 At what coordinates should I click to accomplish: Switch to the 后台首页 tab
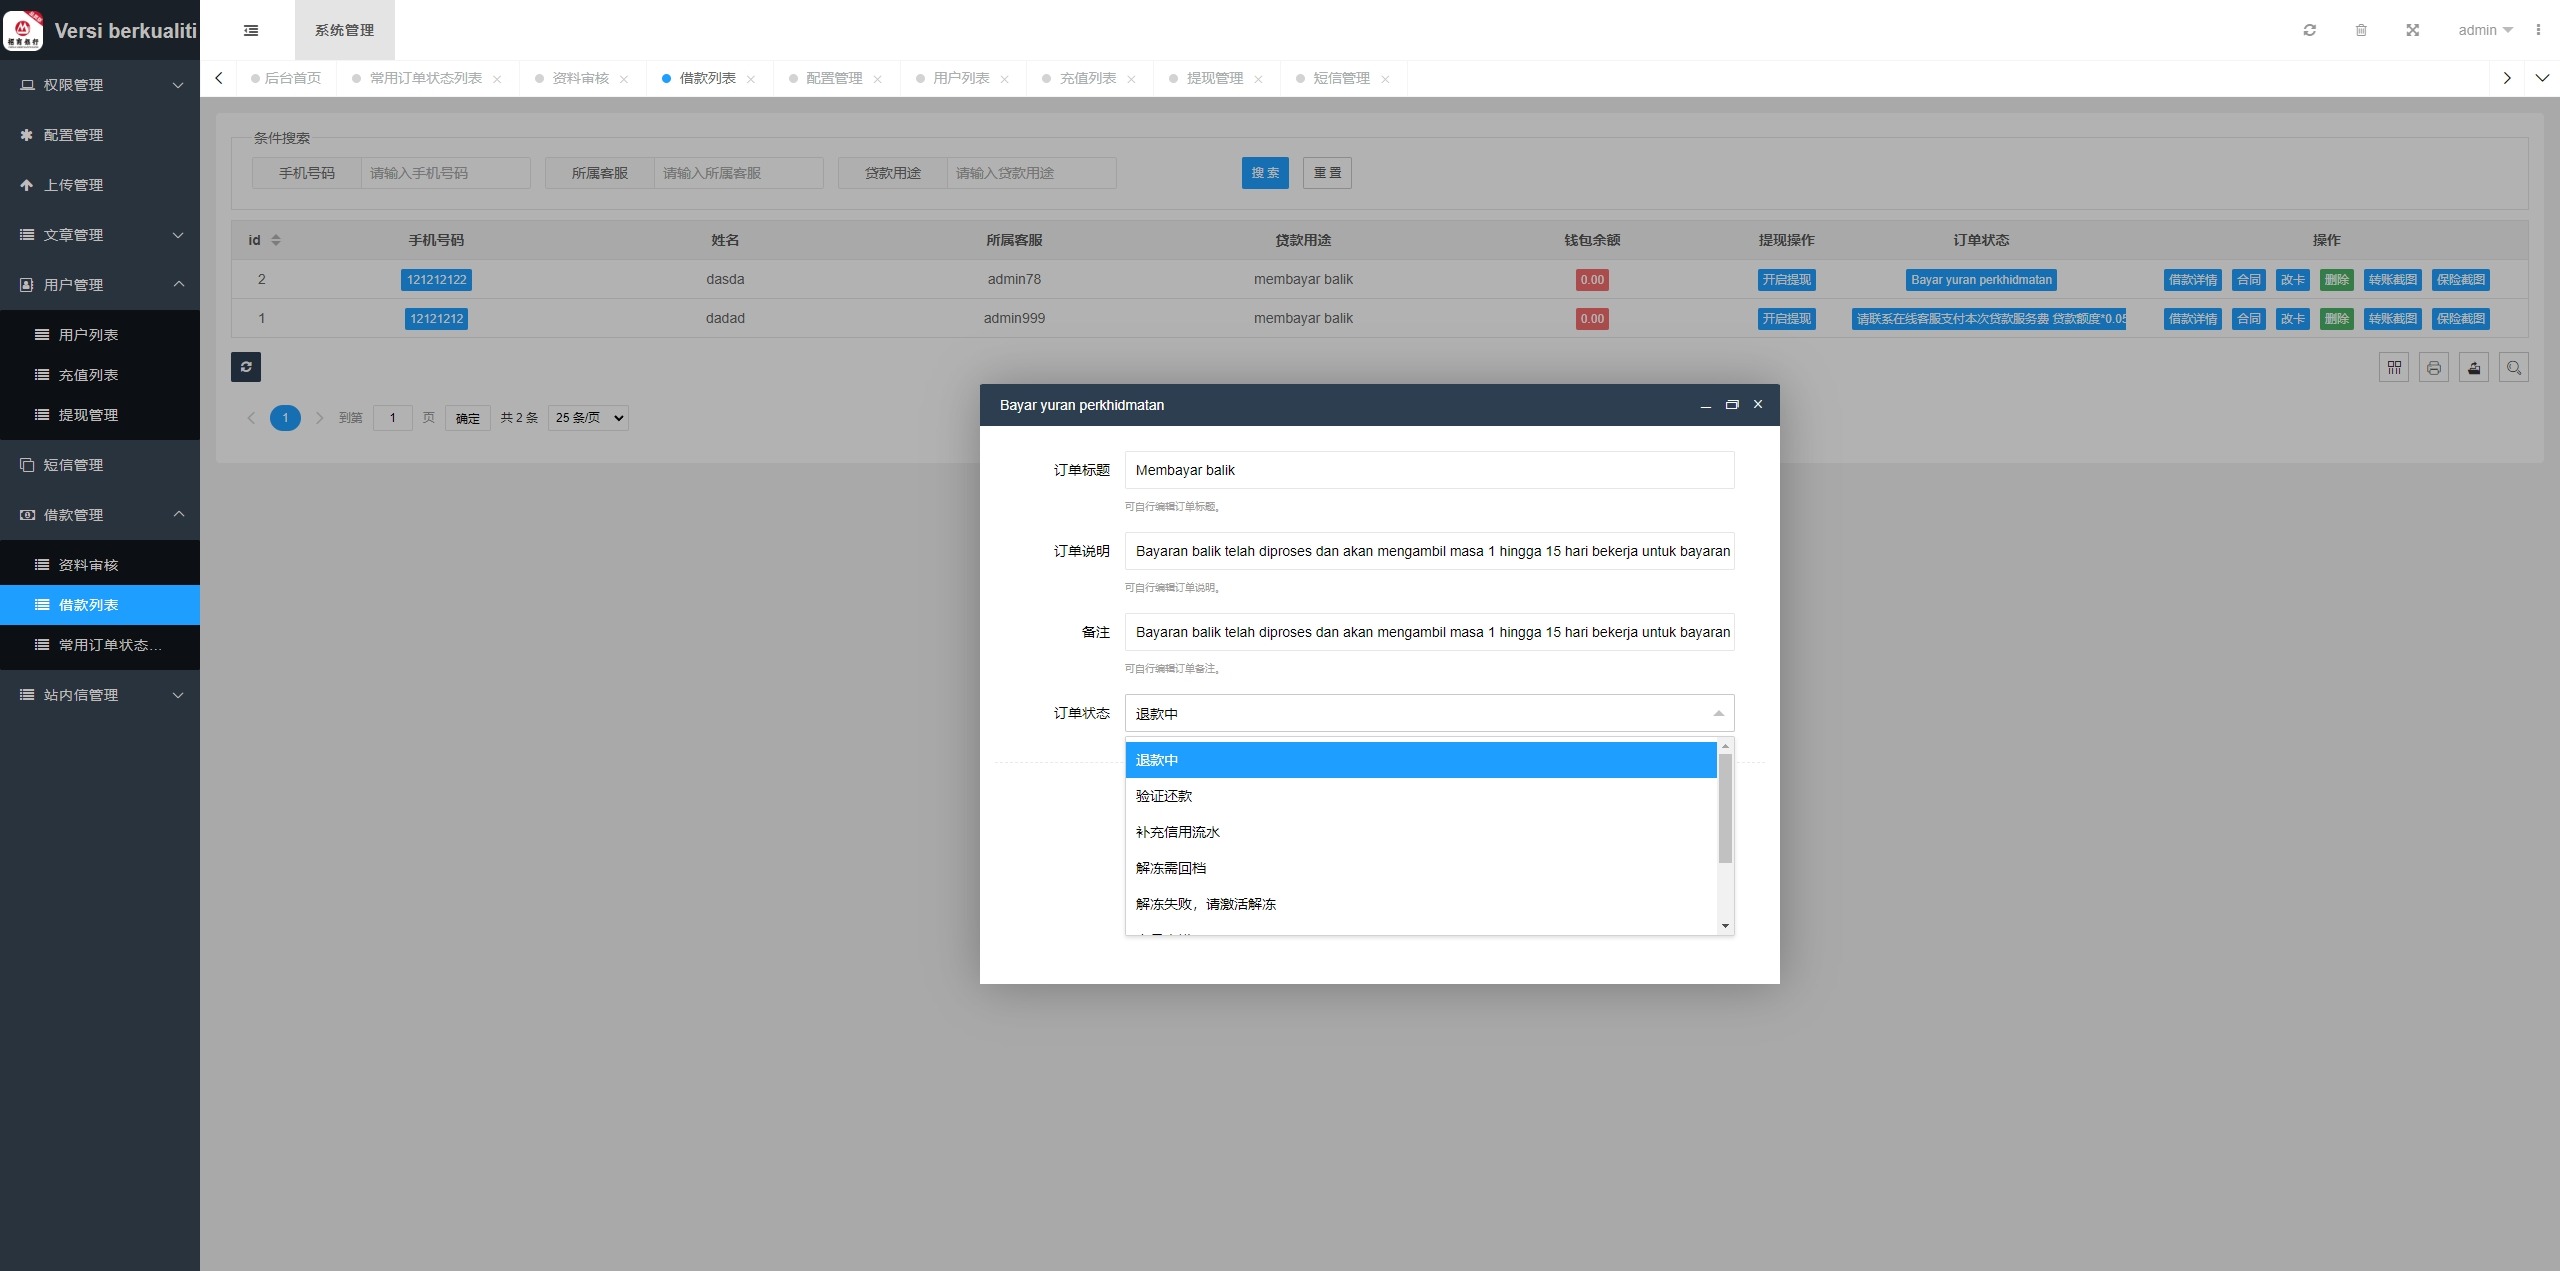pos(286,78)
